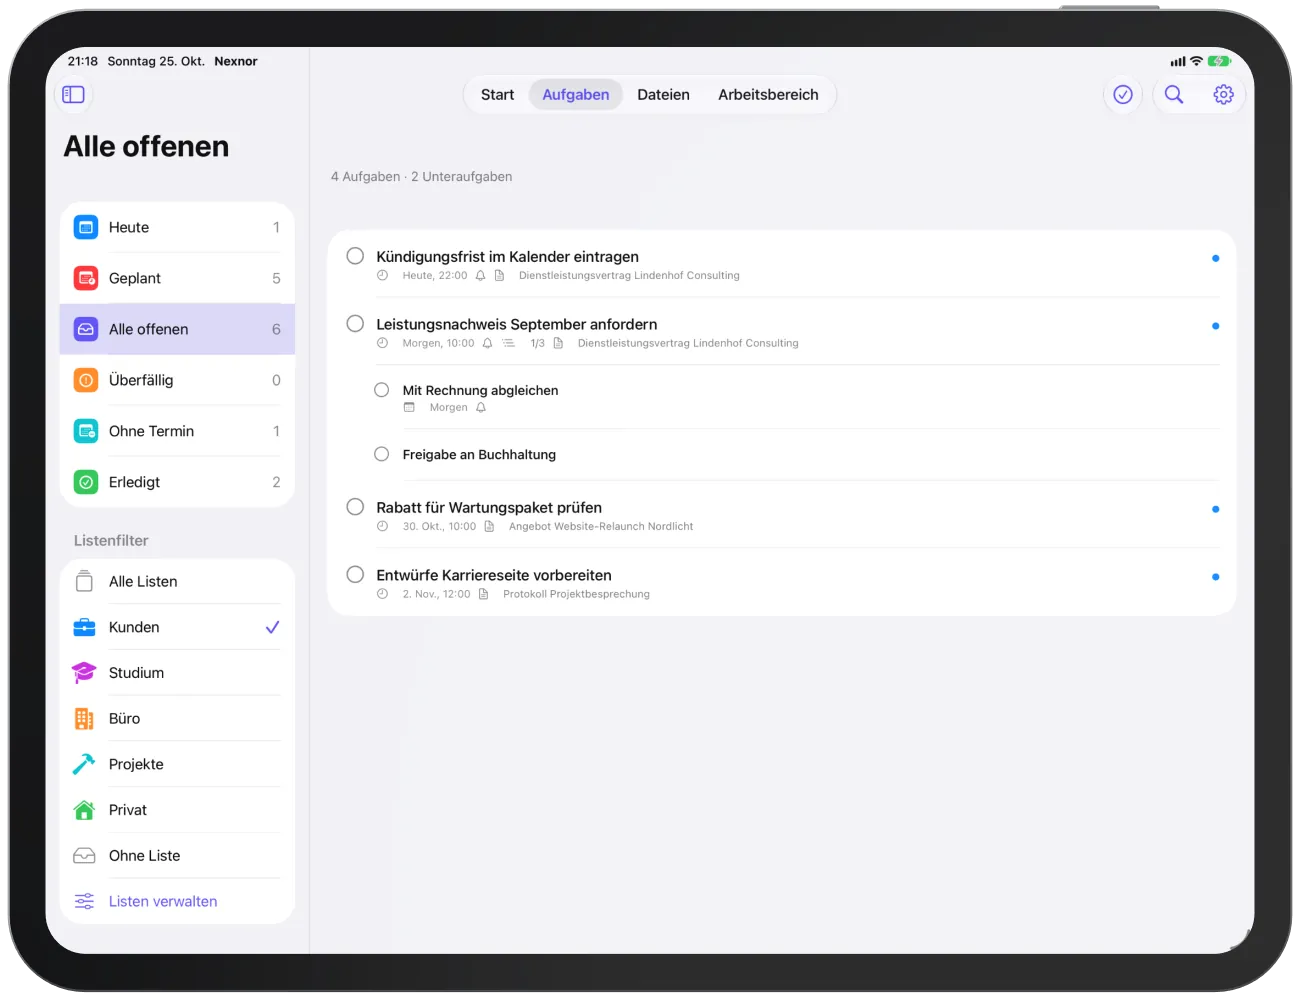
Task: Click the Projekte hammer icon
Action: coord(84,764)
